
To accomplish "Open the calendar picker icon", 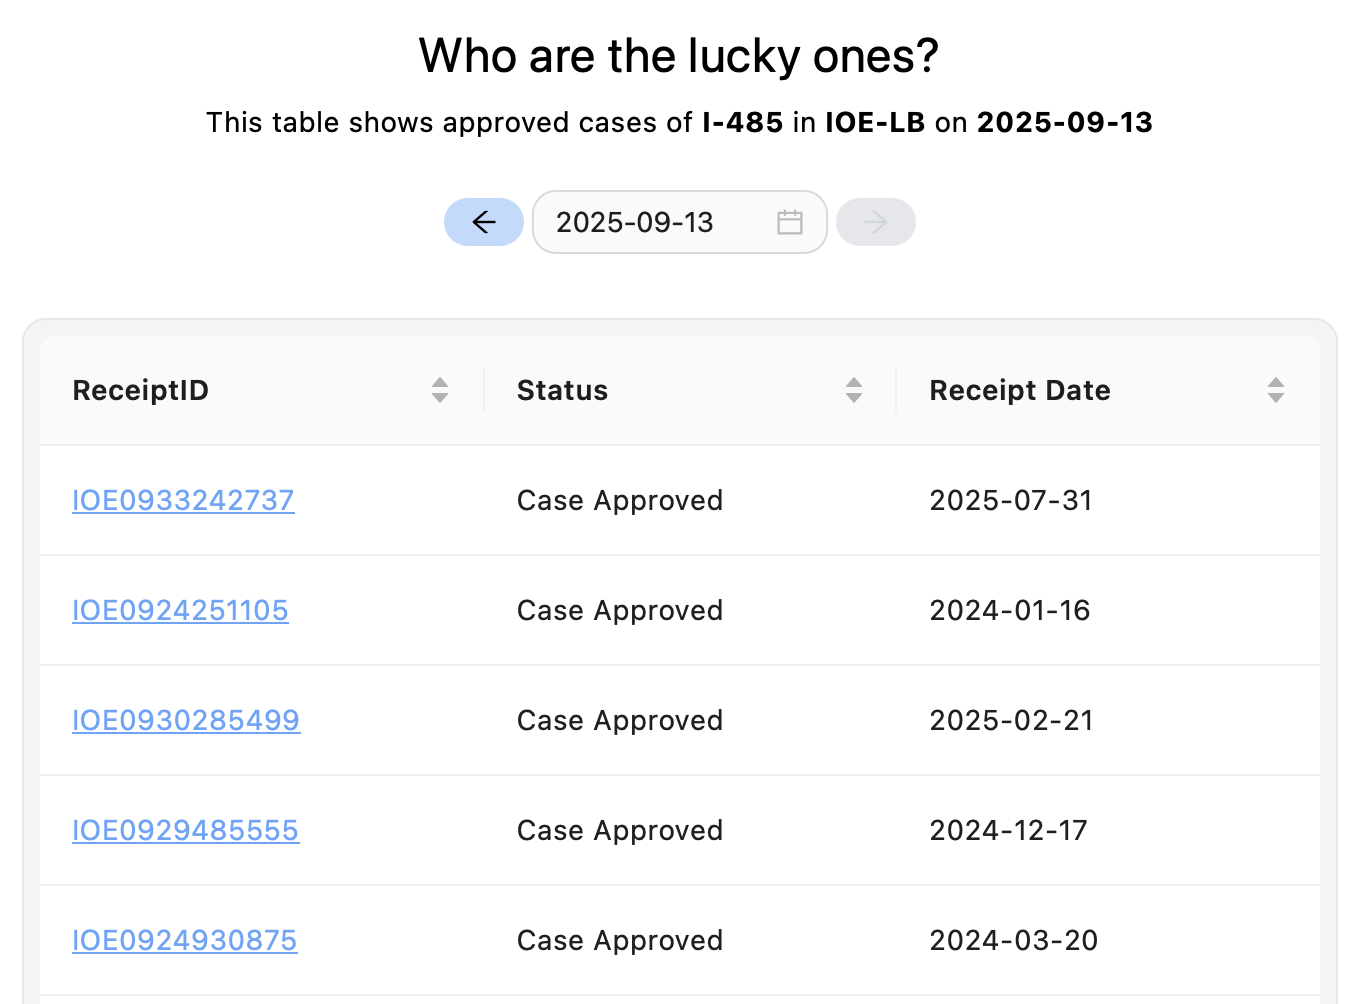I will pyautogui.click(x=790, y=222).
